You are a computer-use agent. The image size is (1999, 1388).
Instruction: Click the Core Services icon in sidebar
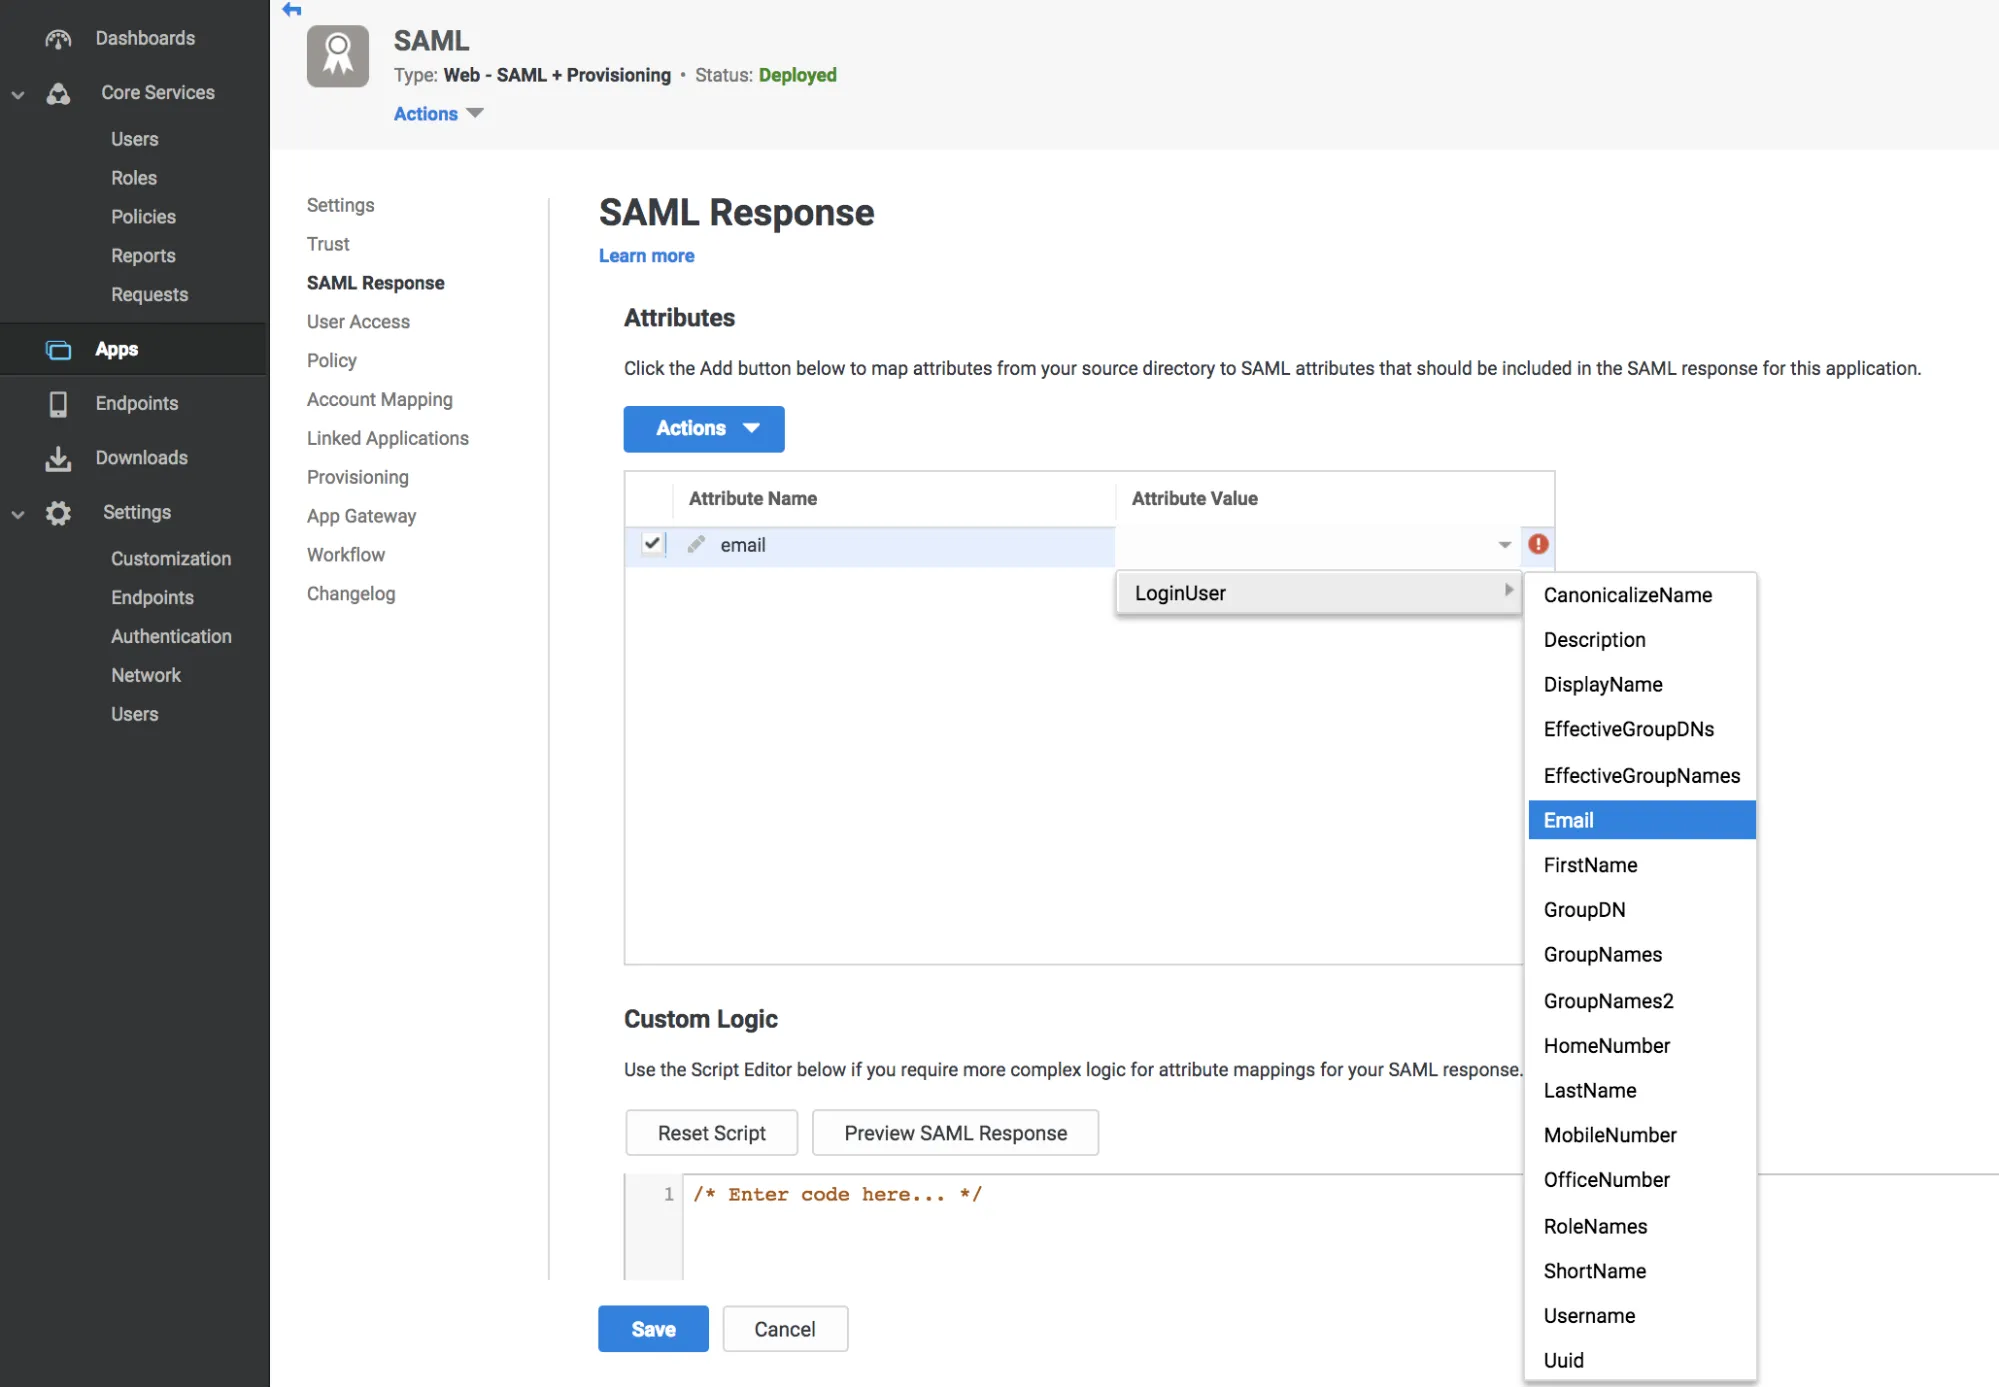58,91
